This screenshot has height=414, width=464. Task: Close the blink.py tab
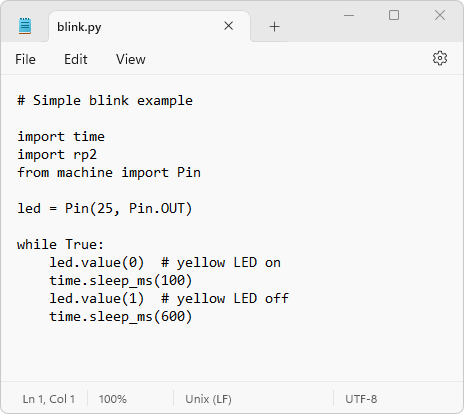[228, 26]
